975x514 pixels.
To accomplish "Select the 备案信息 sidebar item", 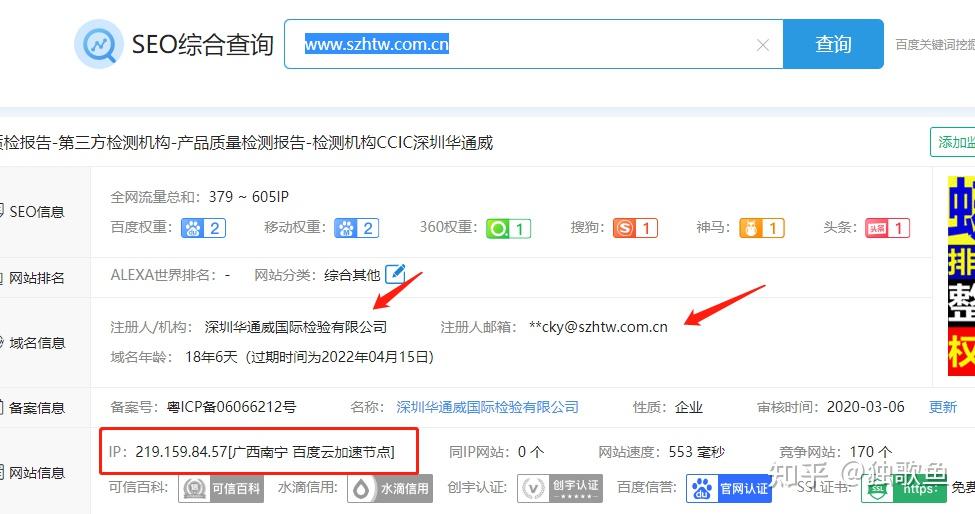I will (37, 408).
